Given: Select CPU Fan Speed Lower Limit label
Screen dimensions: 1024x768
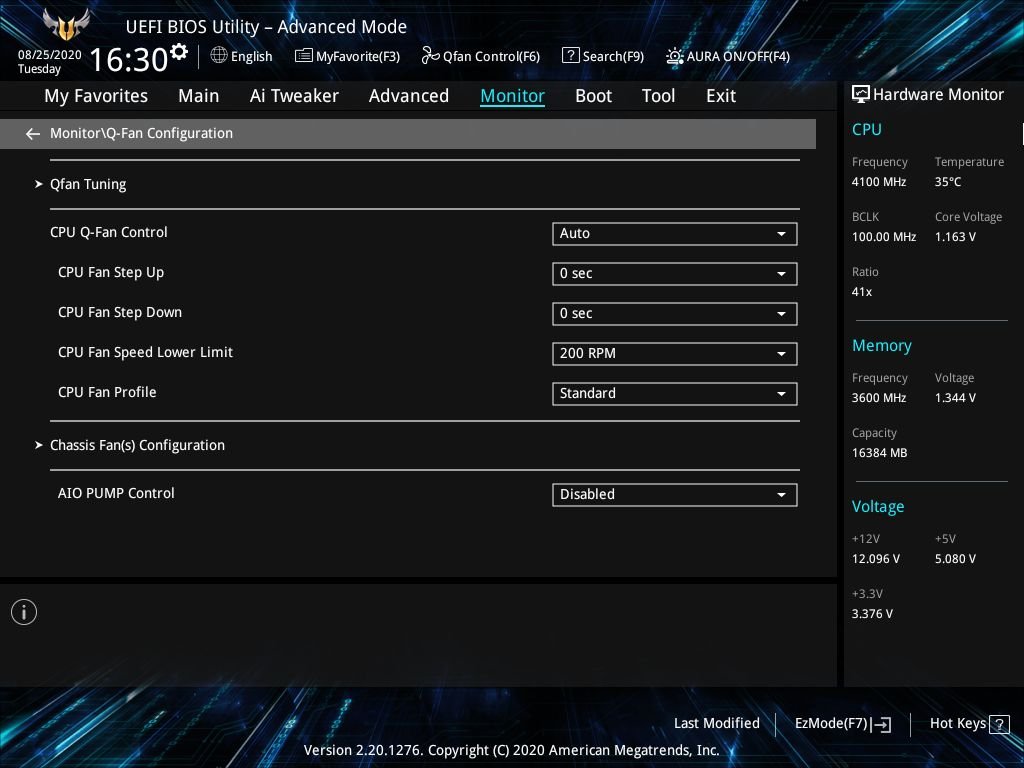Looking at the screenshot, I should pyautogui.click(x=145, y=352).
